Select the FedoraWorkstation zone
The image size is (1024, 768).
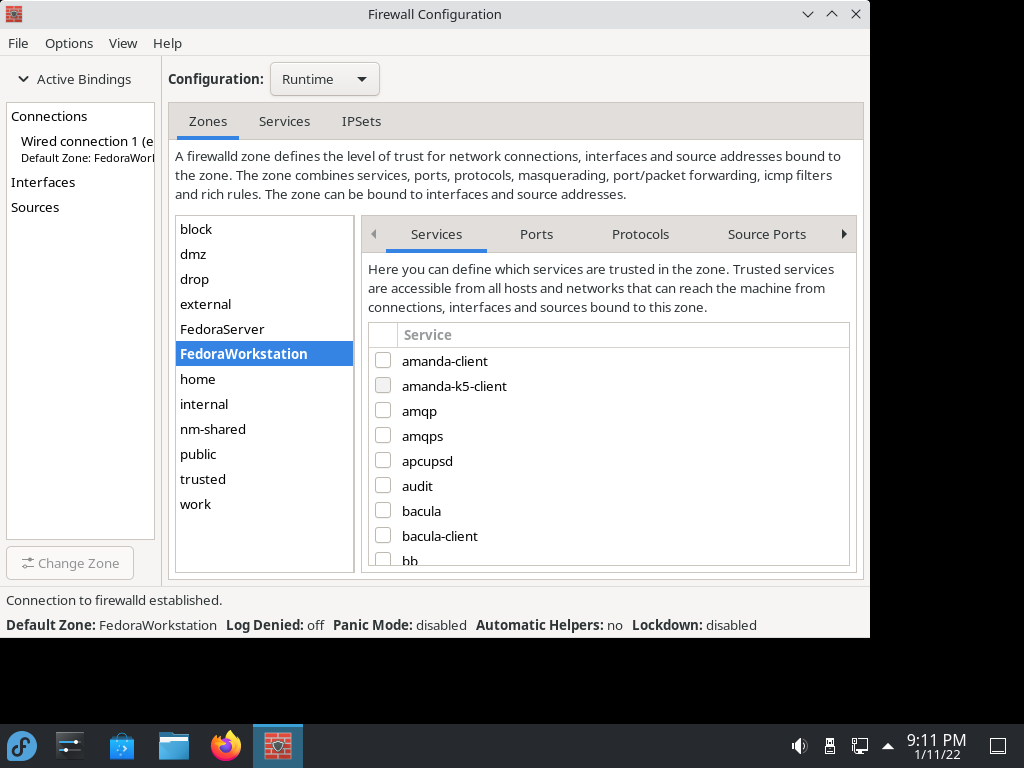point(264,354)
